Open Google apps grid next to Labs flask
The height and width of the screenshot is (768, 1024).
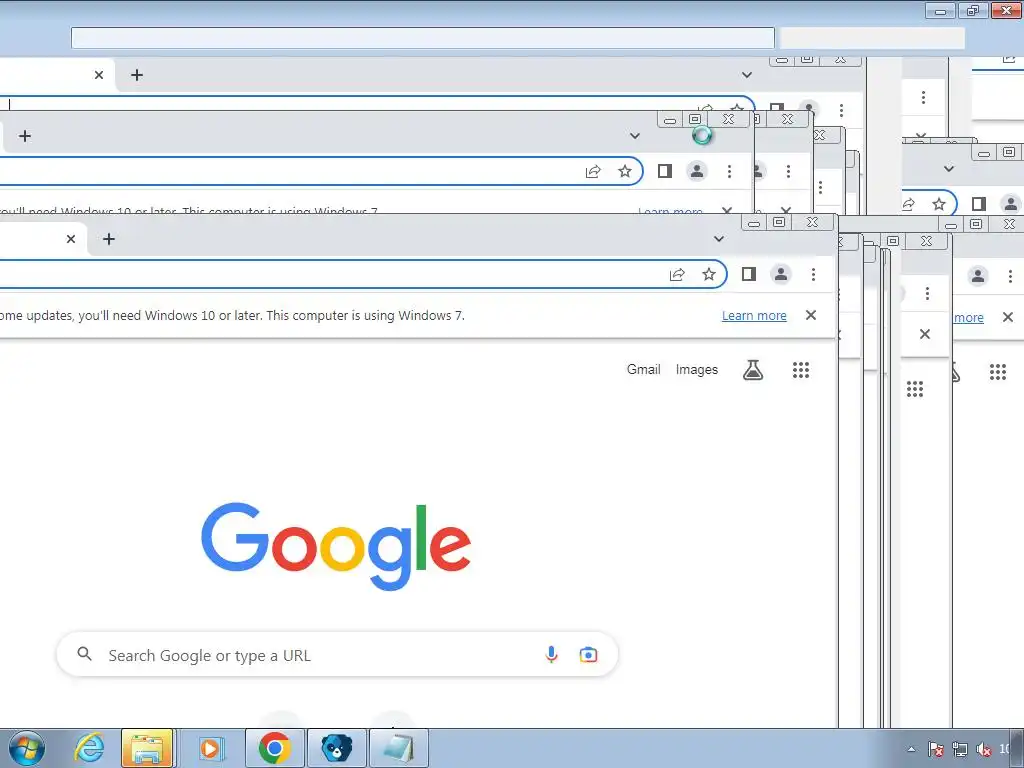[x=801, y=370]
